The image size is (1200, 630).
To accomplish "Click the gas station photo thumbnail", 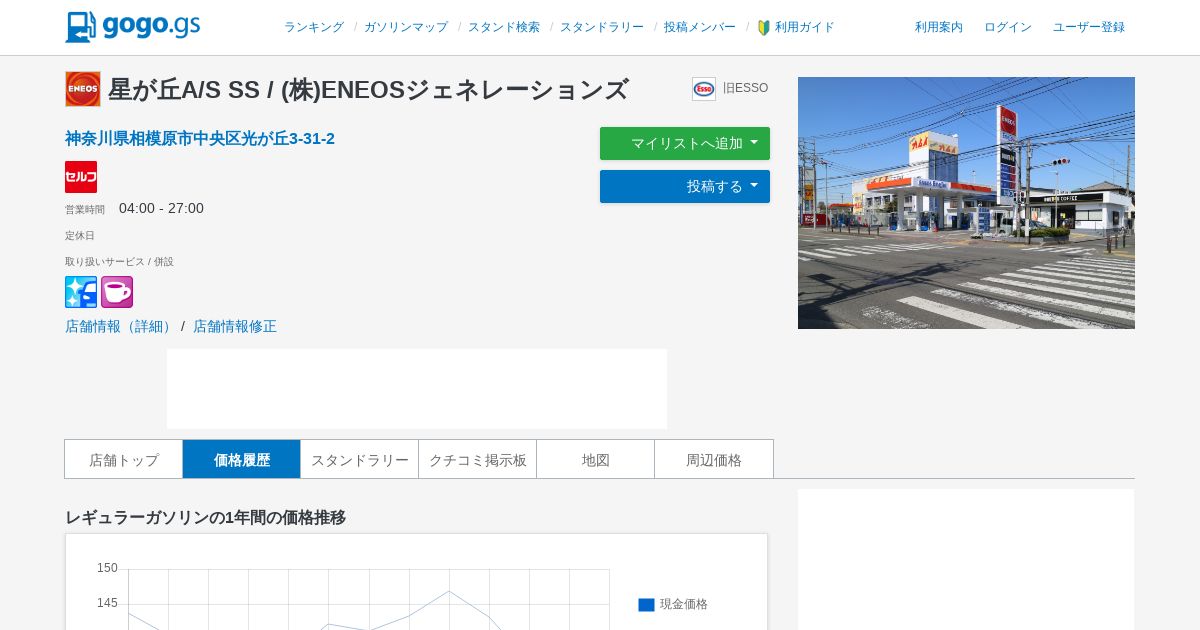I will coord(966,203).
